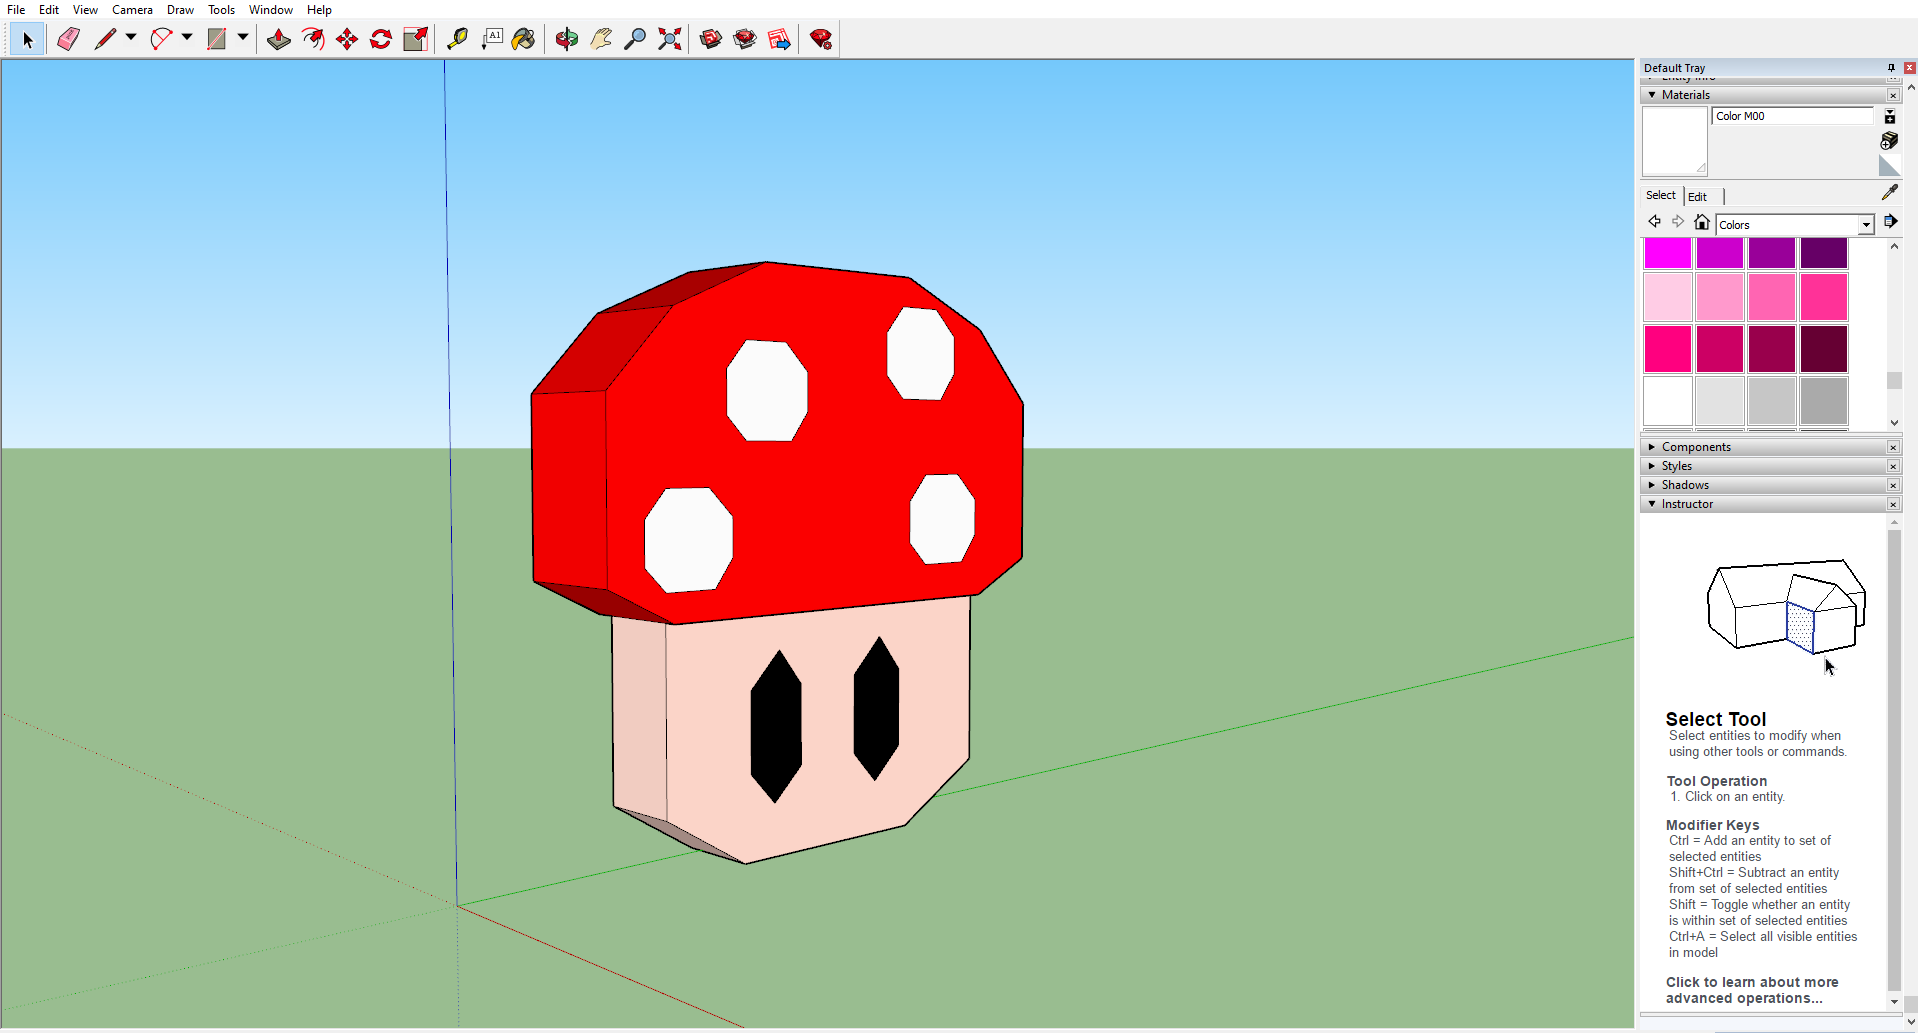Viewport: 1918px width, 1033px height.
Task: Activate the Pan hand tool
Action: [x=601, y=39]
